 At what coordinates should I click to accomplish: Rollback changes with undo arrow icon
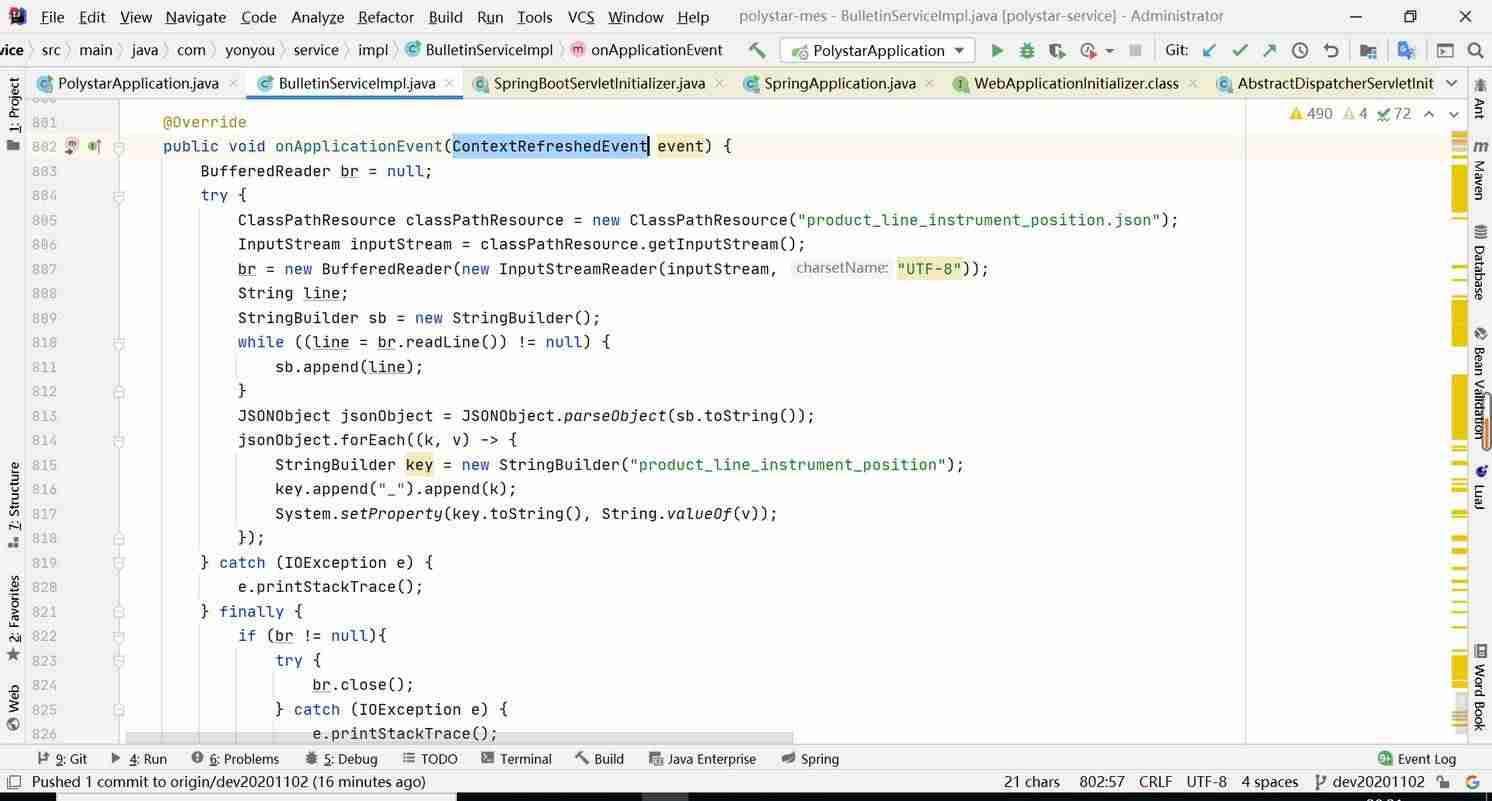tap(1331, 50)
